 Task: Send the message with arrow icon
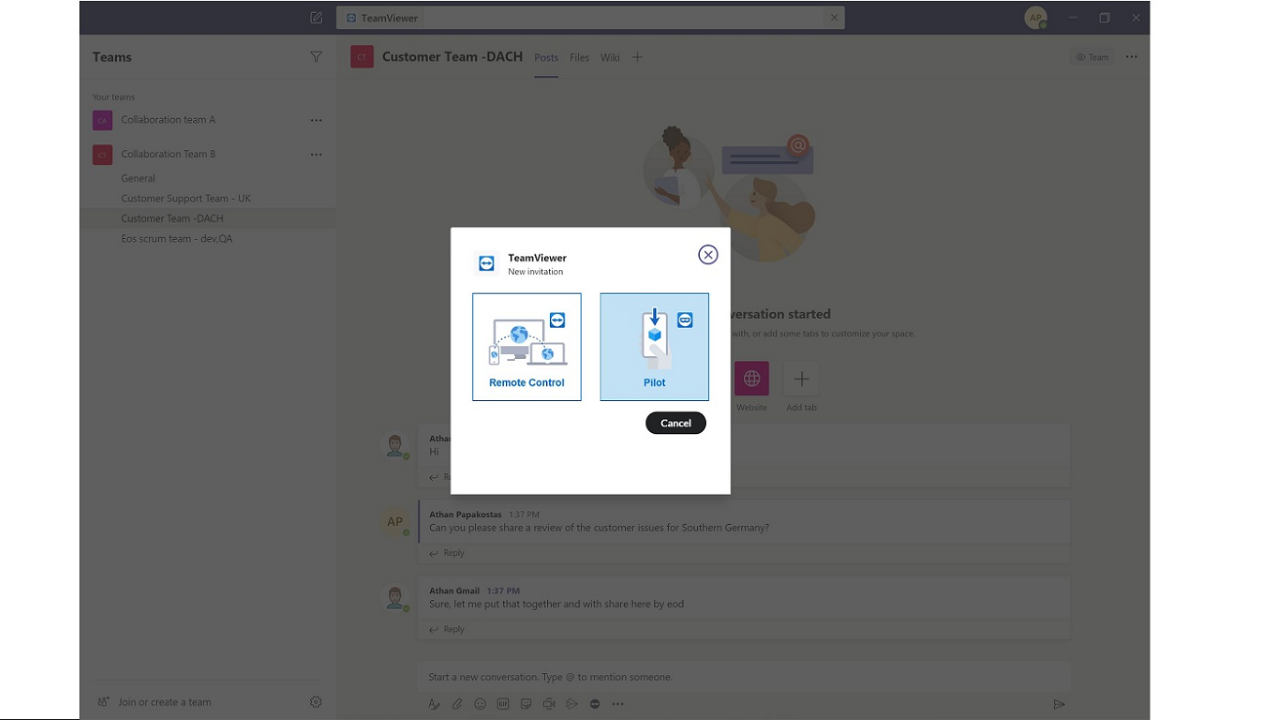(1059, 704)
